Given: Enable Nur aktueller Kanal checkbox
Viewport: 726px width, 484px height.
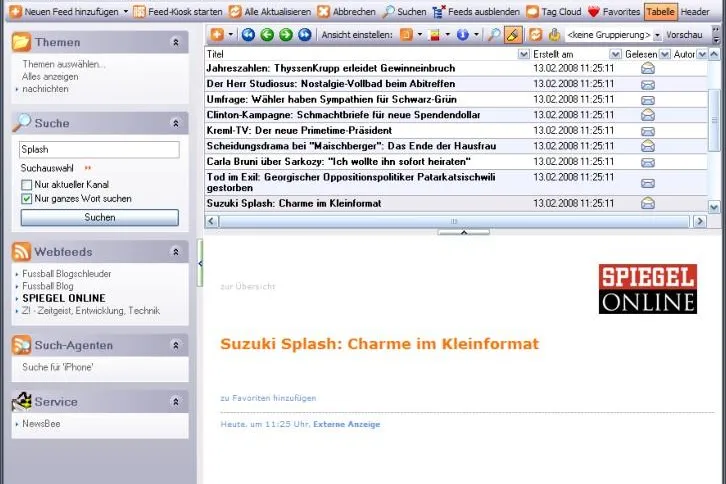Looking at the screenshot, I should tap(27, 185).
